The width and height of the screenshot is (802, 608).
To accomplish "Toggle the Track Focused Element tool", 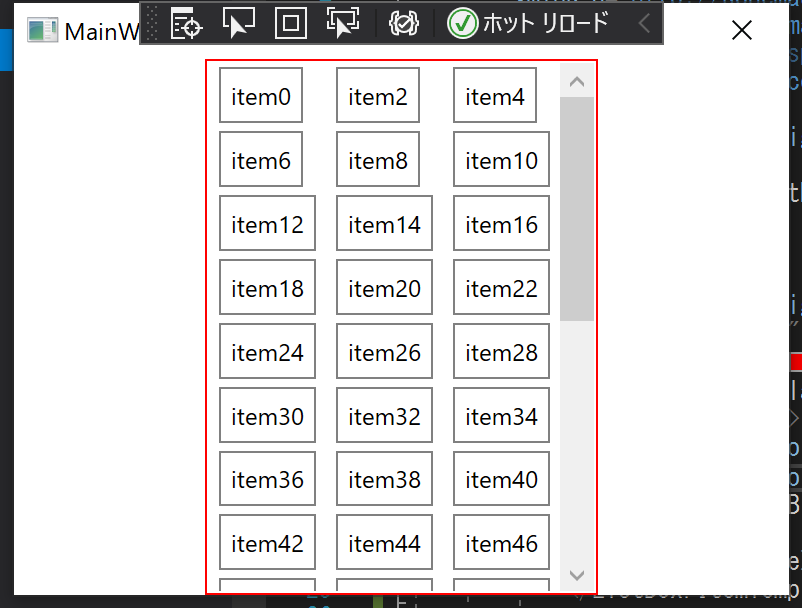I will tap(343, 23).
